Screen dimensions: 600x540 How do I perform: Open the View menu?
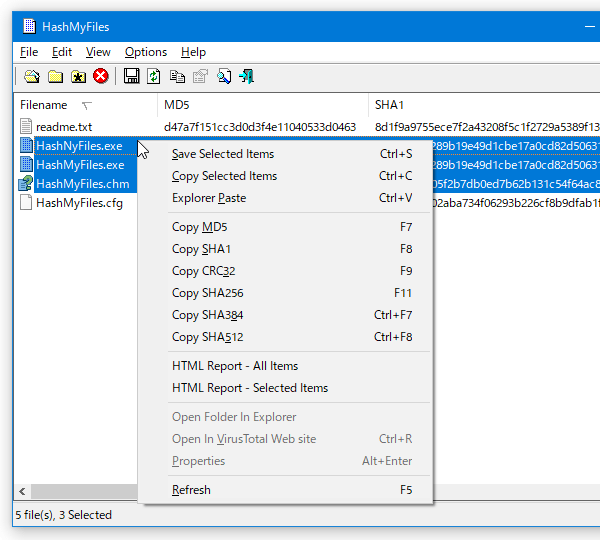tap(98, 52)
